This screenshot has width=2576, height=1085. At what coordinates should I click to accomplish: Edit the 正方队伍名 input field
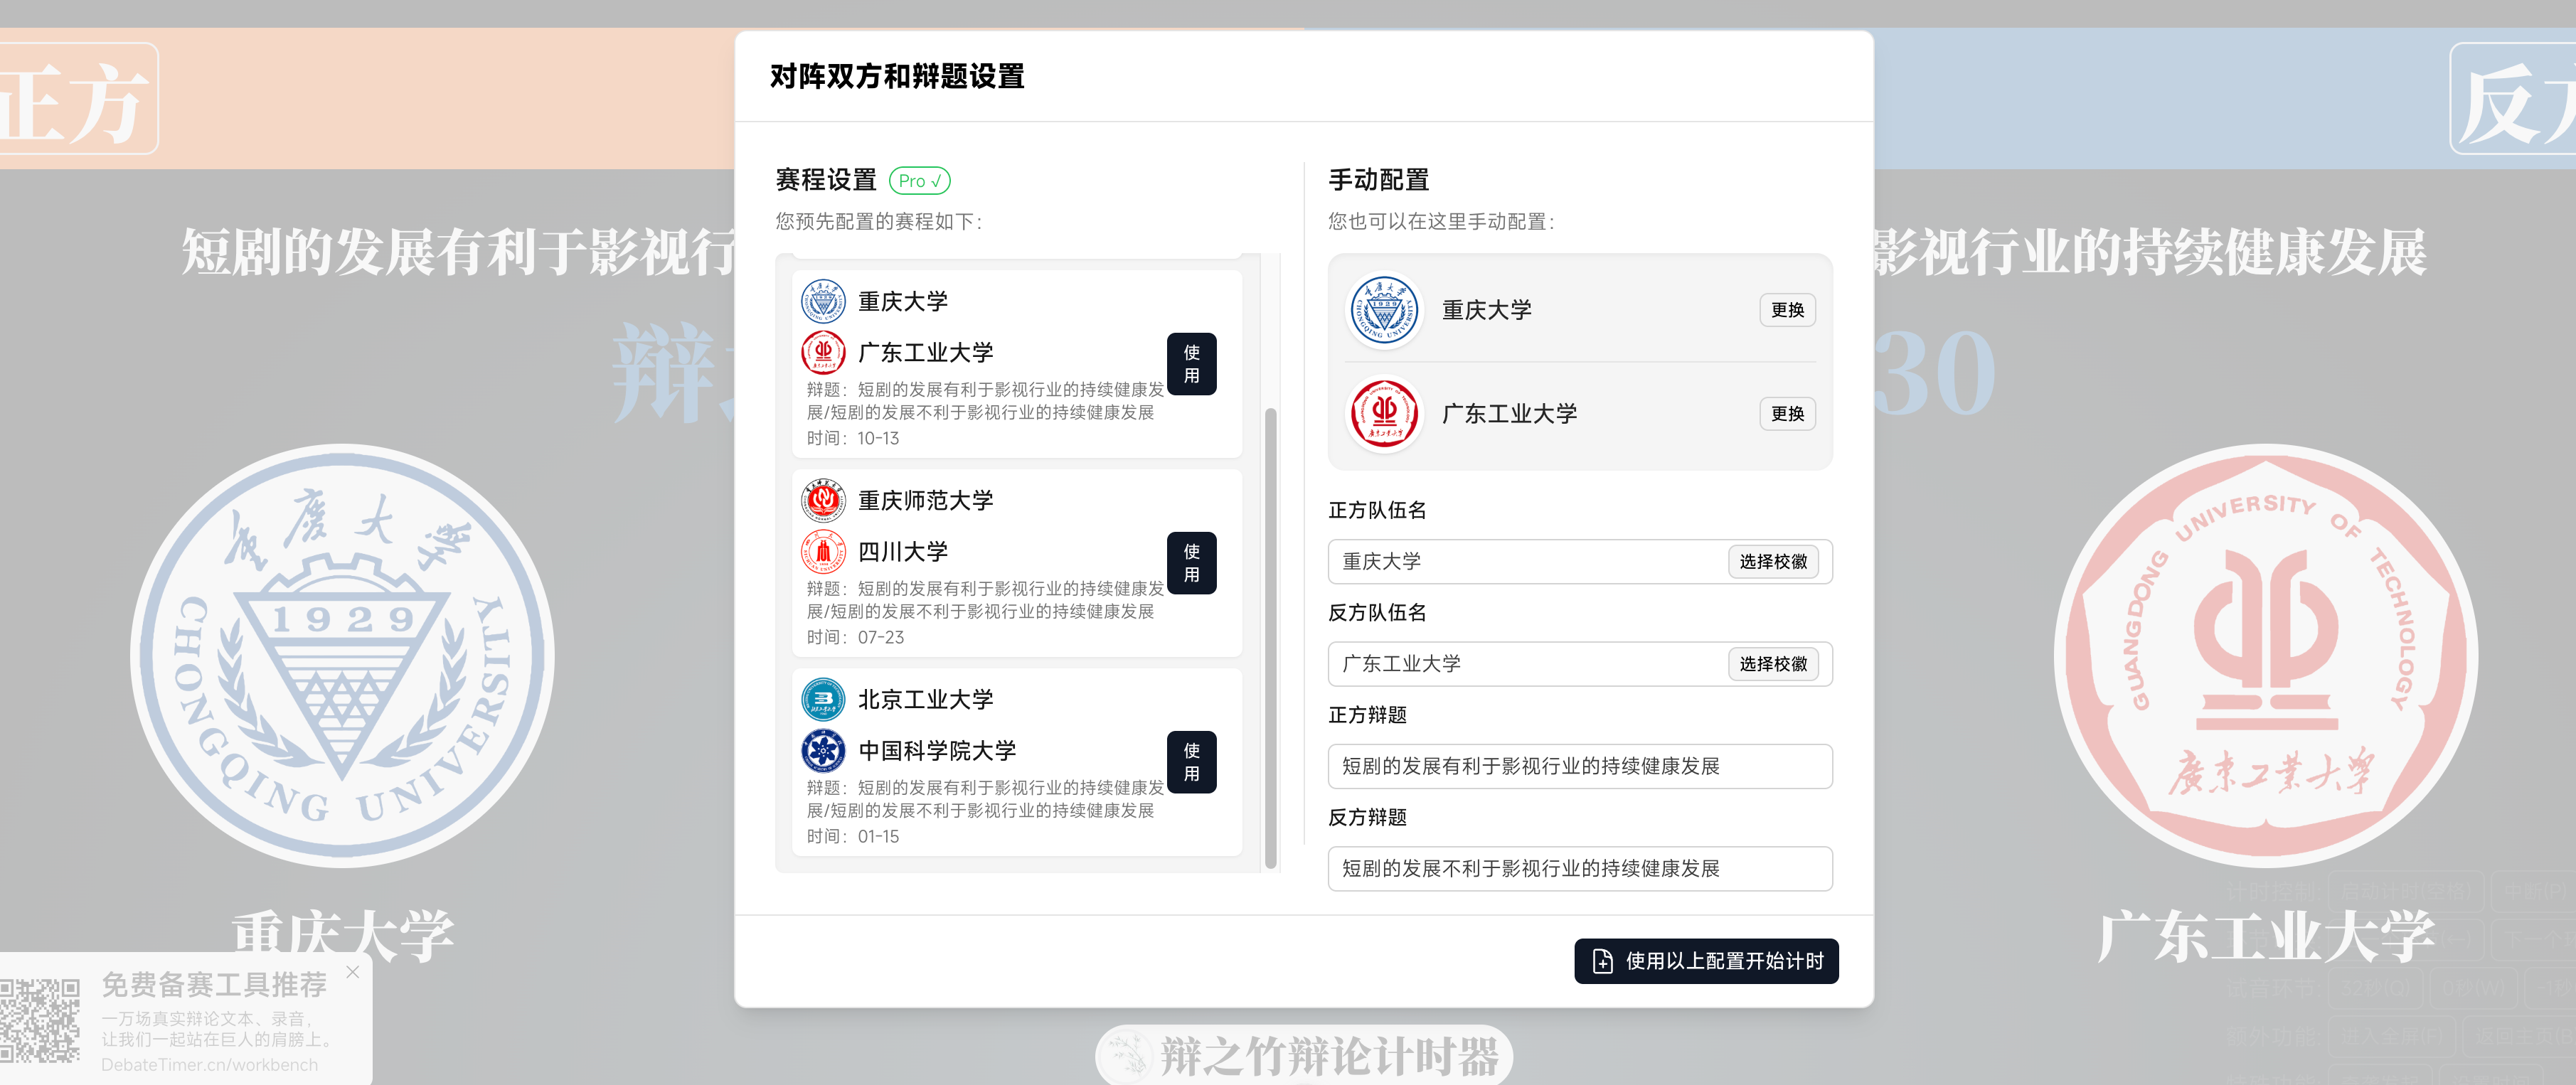point(1500,561)
